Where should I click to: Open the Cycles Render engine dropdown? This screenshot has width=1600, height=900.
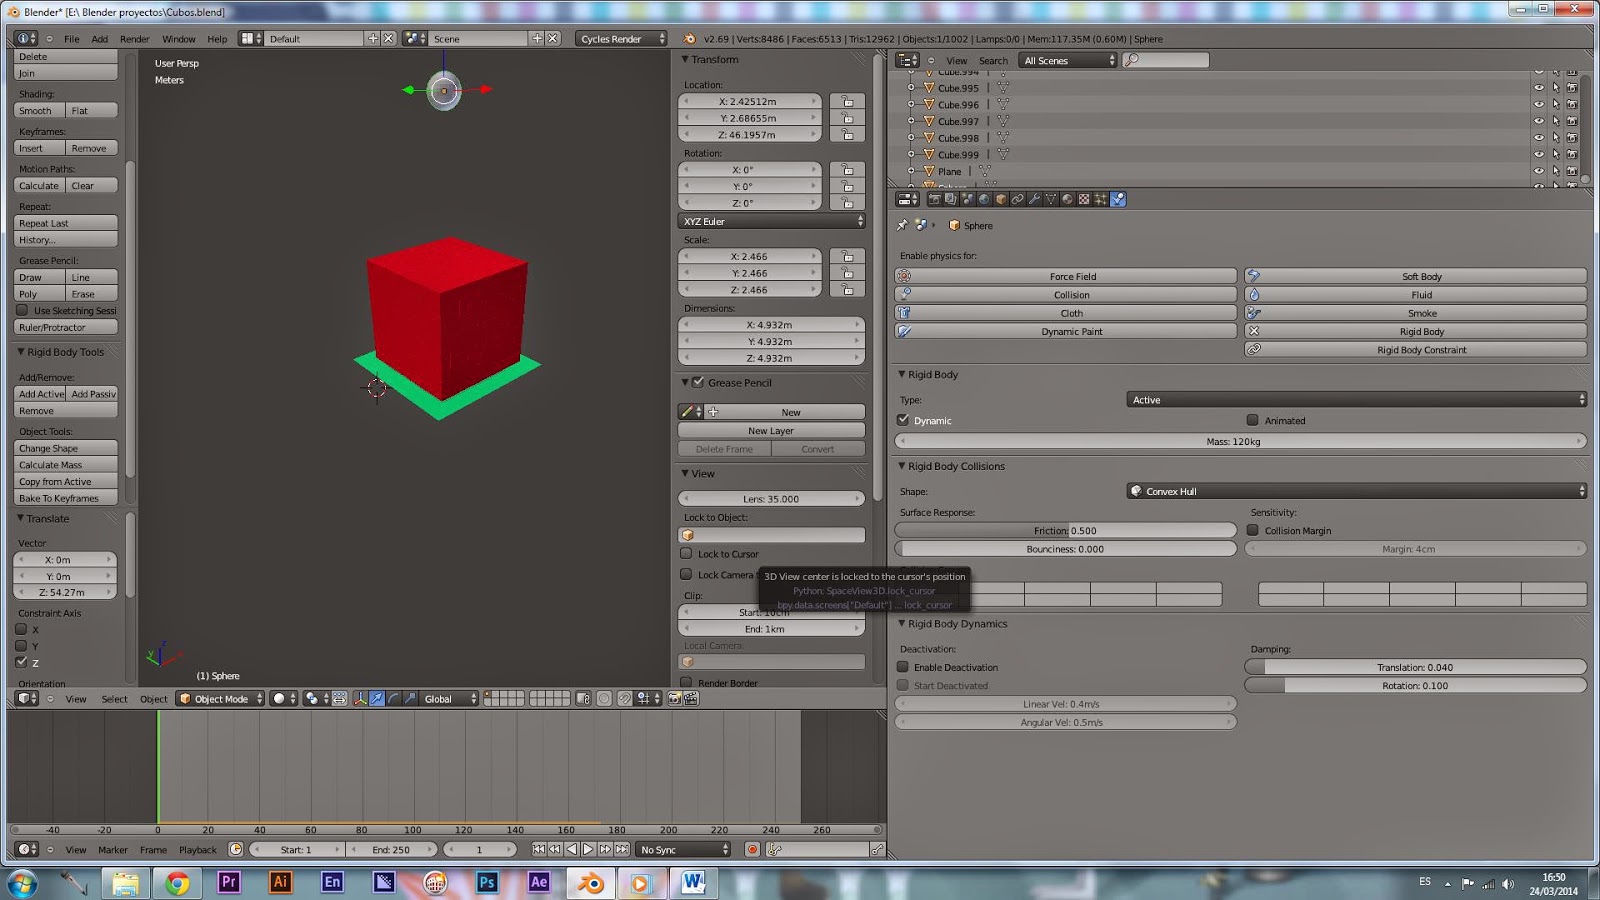(618, 38)
